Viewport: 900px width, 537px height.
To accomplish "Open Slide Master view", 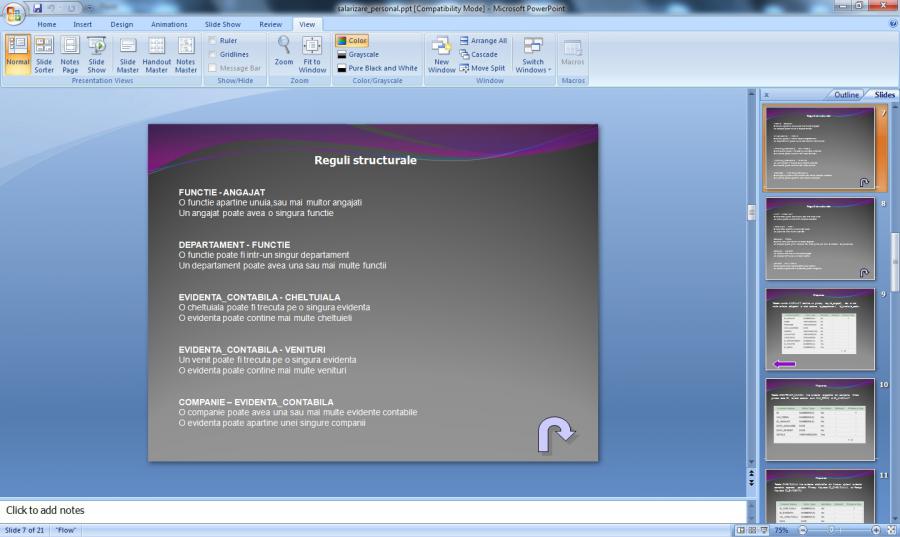I will coord(128,54).
